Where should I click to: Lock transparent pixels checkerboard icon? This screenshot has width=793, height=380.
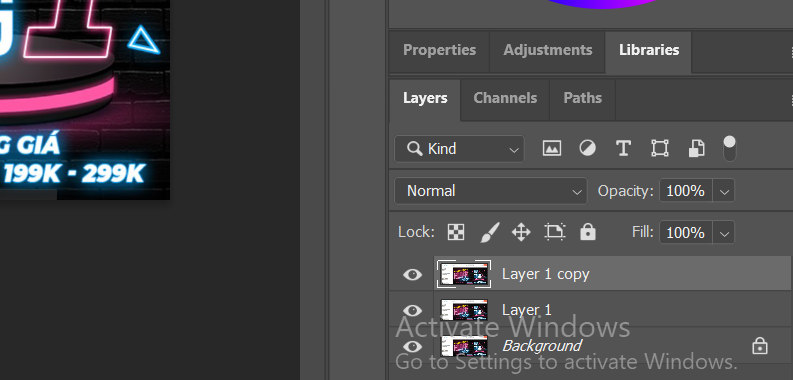pos(456,232)
